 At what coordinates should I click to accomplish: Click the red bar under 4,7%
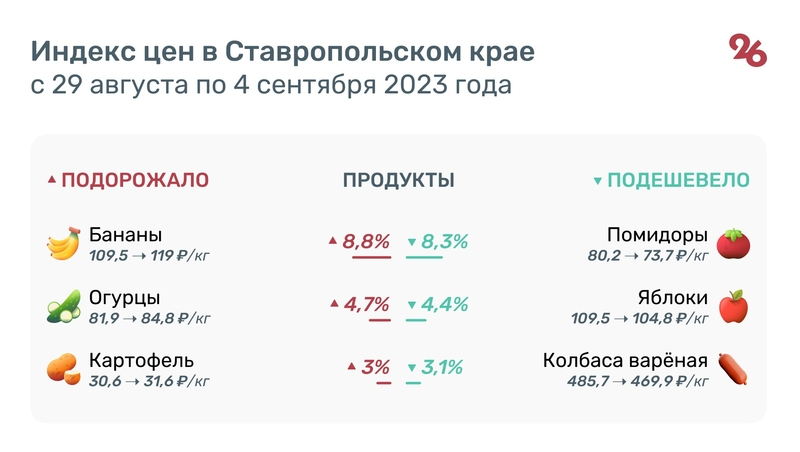click(x=379, y=320)
